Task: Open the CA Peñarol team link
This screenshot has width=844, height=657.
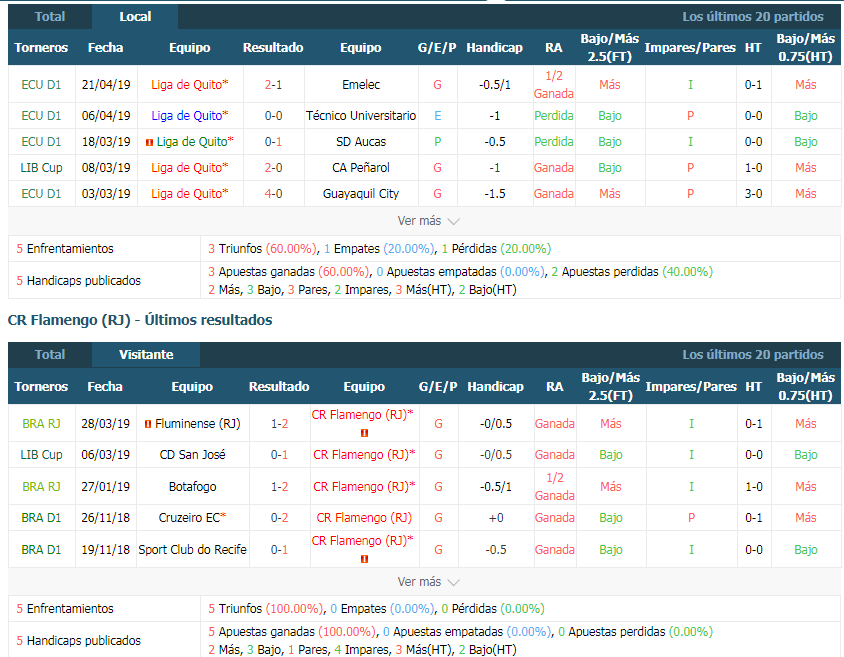Action: (x=361, y=167)
